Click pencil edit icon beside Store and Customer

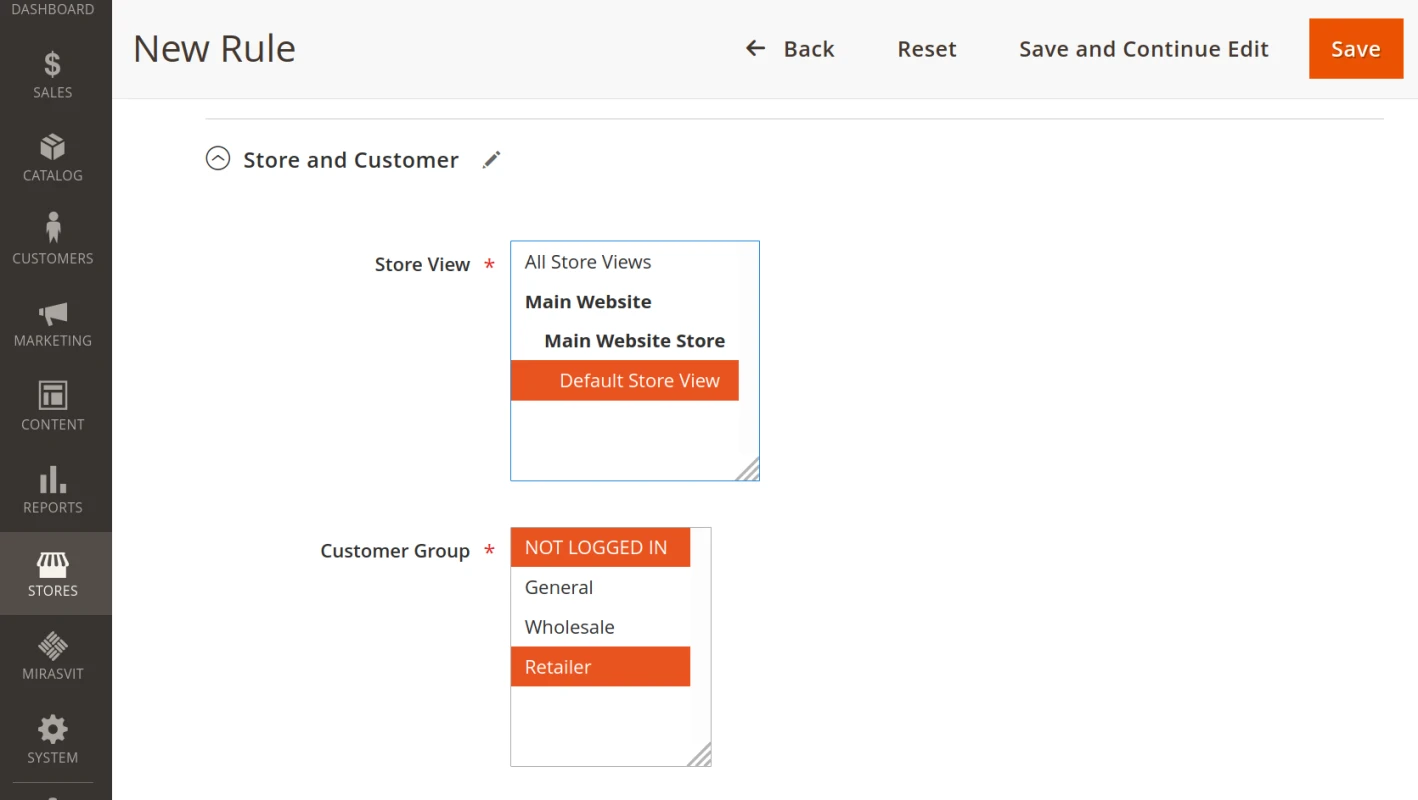click(x=491, y=160)
